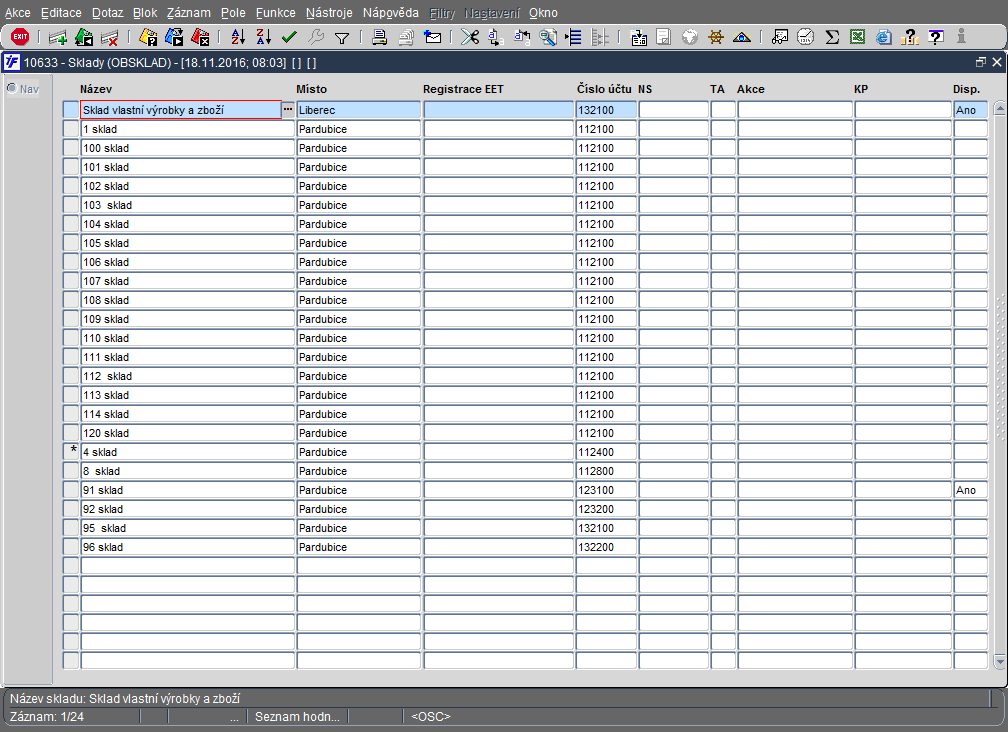Open the Nástroje menu
The image size is (1008, 732).
(329, 13)
